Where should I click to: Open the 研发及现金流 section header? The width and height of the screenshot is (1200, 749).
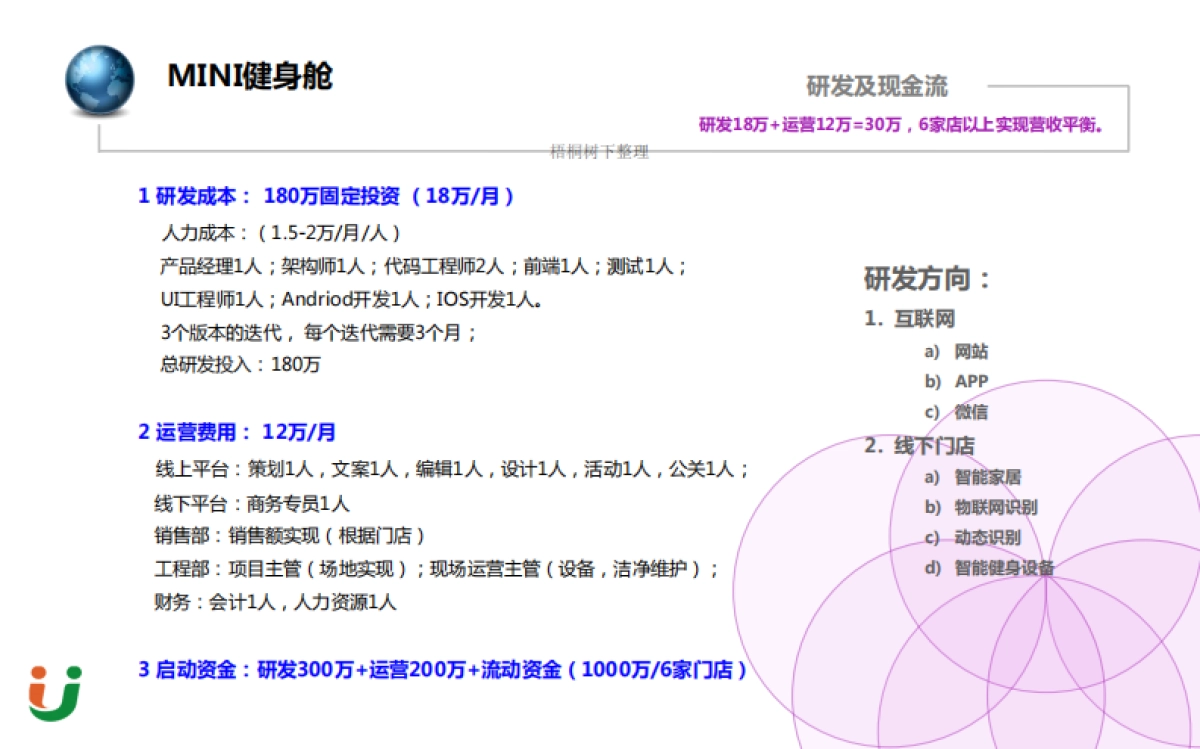click(878, 87)
